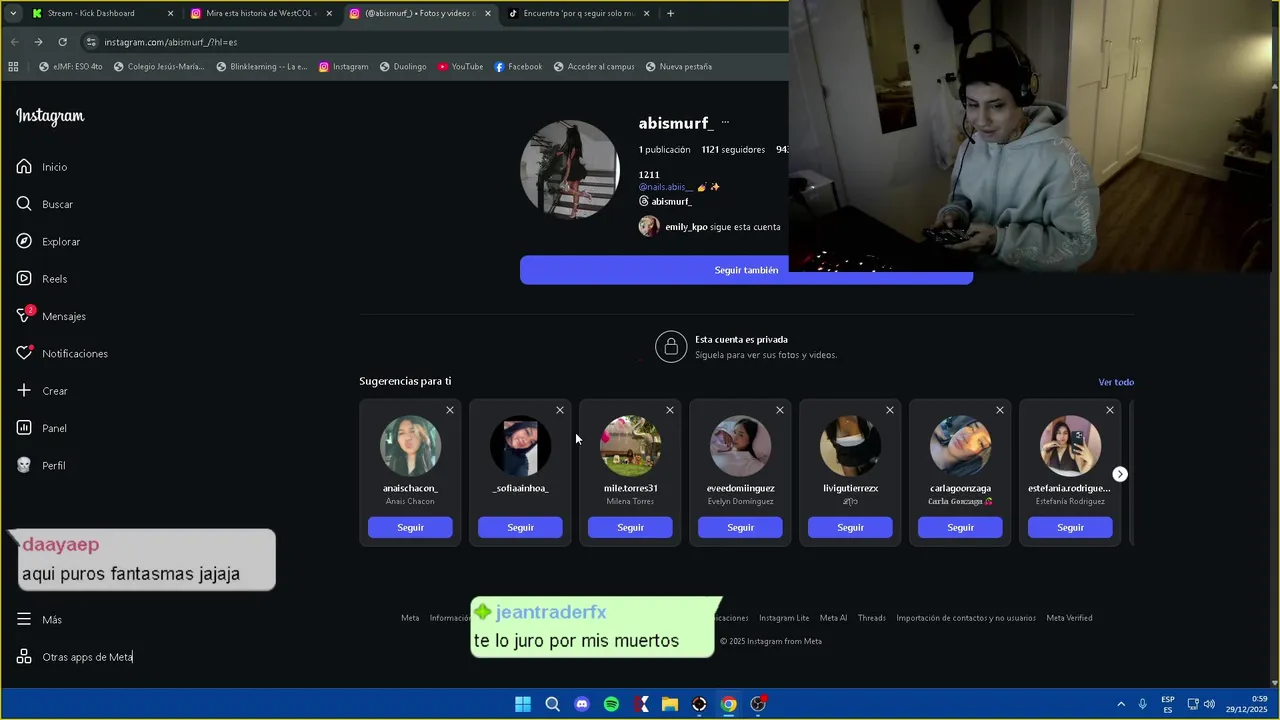
Task: Open abismurf_ profile options (three dots)
Action: coord(725,123)
